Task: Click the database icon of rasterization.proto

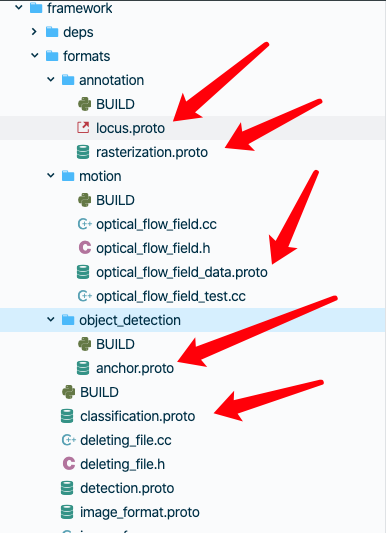Action: tap(83, 152)
